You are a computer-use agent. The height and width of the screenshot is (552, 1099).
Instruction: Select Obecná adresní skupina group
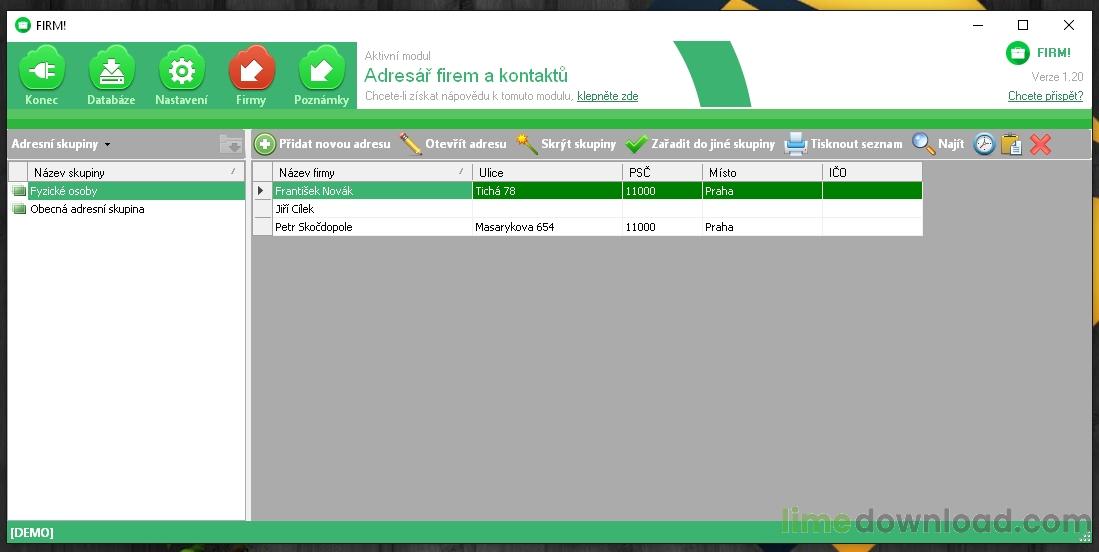(x=127, y=209)
